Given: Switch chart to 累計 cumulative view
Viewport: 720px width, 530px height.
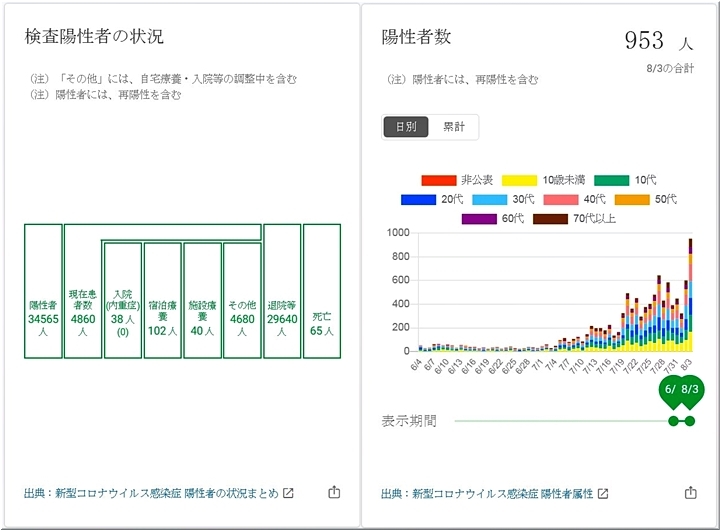Looking at the screenshot, I should point(454,127).
